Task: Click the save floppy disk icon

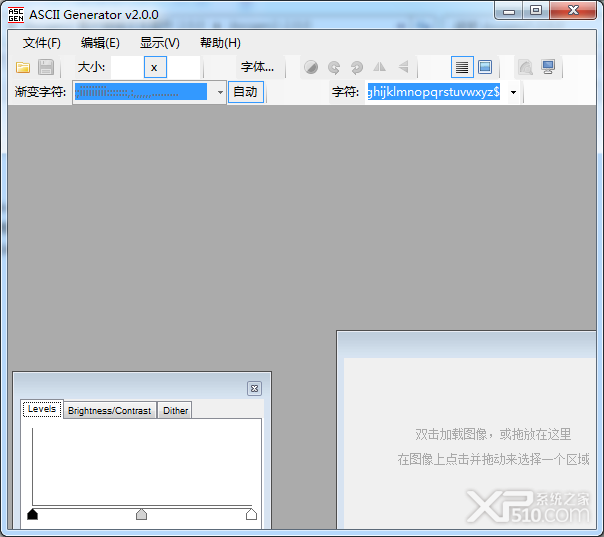Action: tap(46, 67)
